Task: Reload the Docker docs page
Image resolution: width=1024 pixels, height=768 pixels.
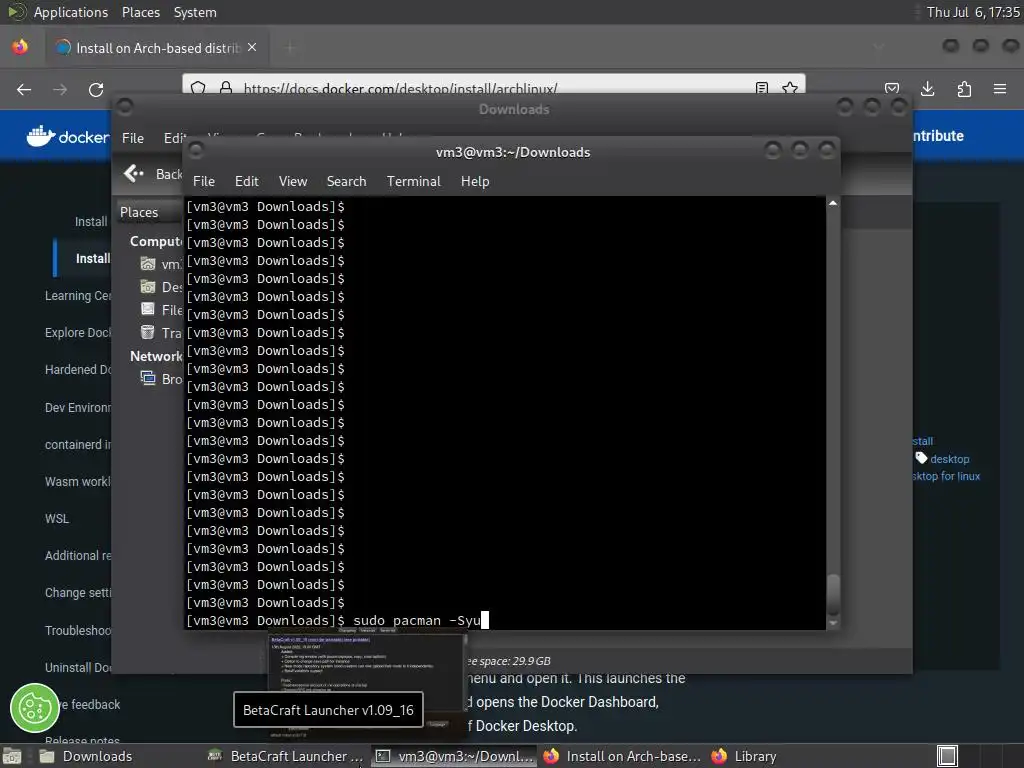Action: (96, 89)
